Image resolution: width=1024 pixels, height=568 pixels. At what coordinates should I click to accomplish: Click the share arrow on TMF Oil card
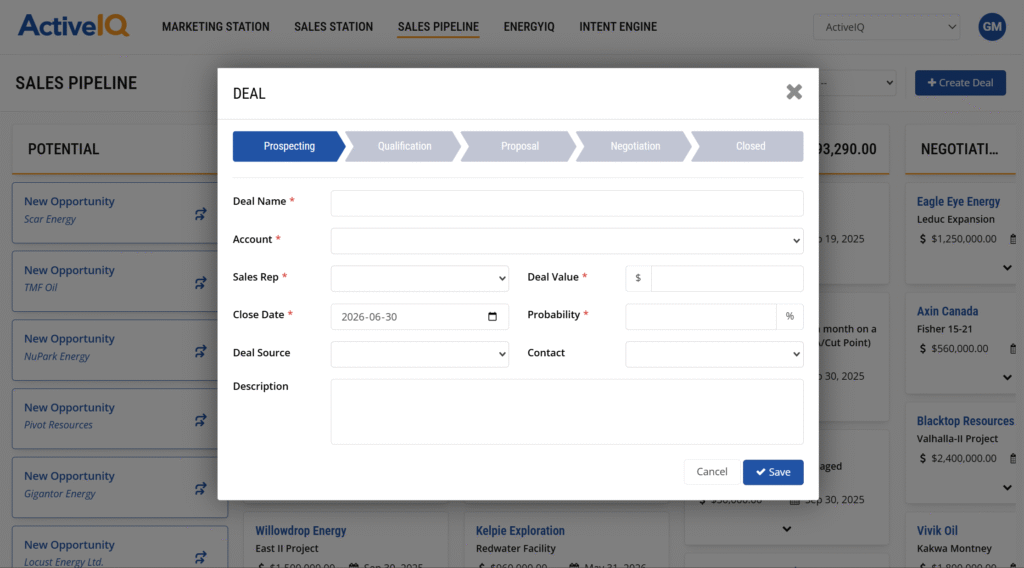pyautogui.click(x=200, y=283)
